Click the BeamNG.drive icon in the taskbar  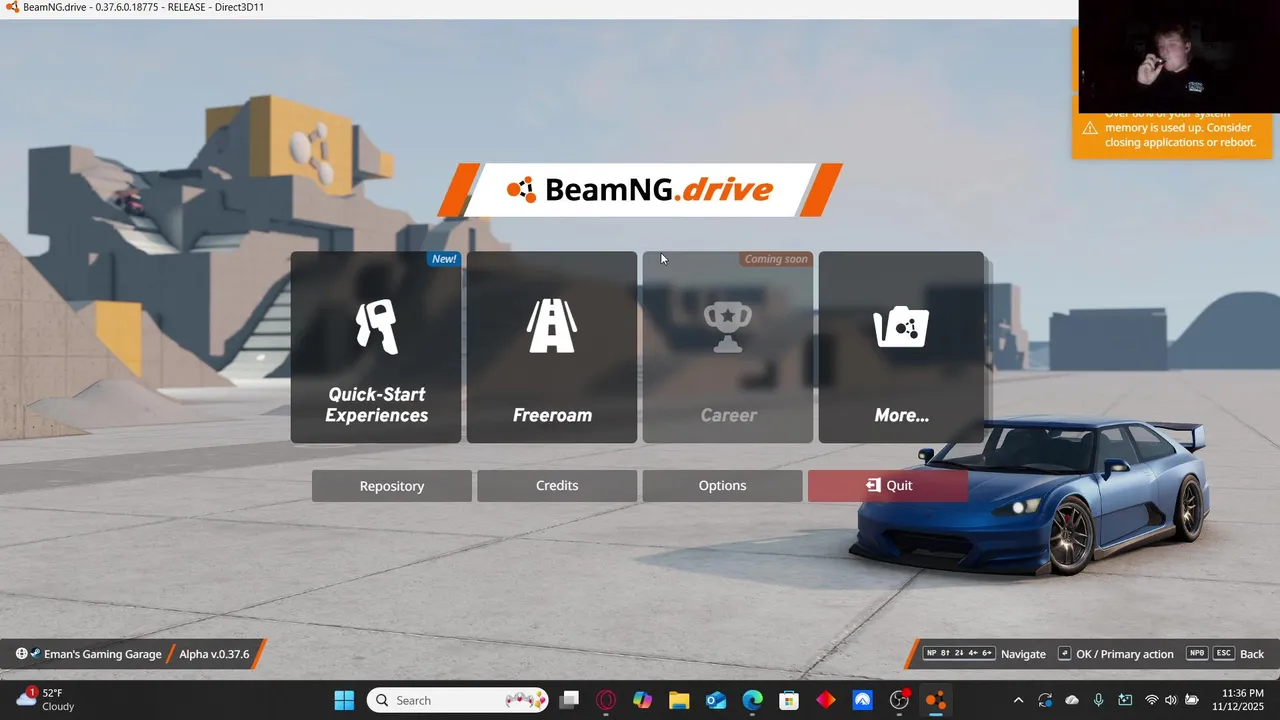936,700
